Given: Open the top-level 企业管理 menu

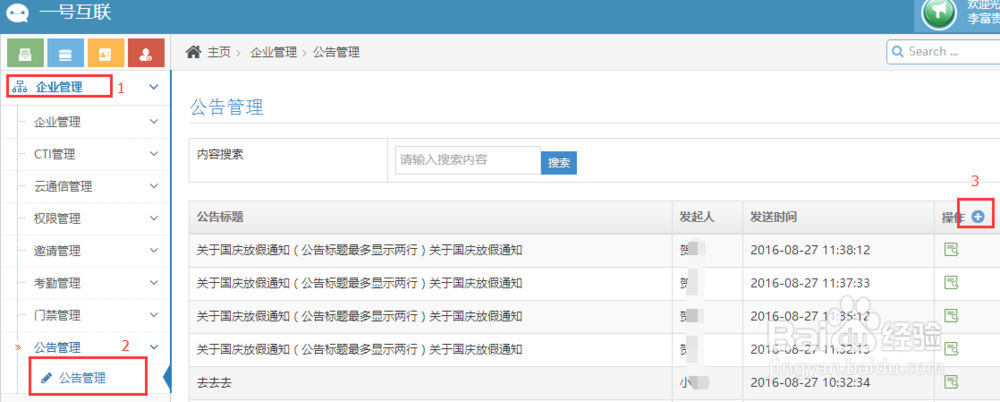Looking at the screenshot, I should [x=60, y=87].
